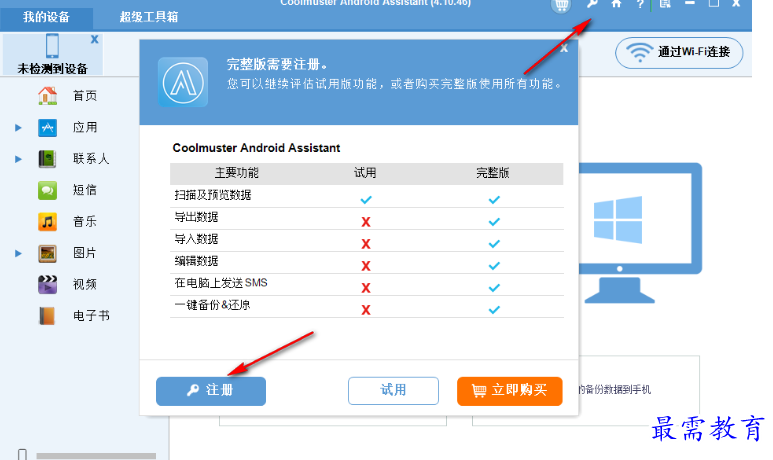Click the 导出数据 row label
Image resolution: width=773 pixels, height=460 pixels.
click(196, 217)
